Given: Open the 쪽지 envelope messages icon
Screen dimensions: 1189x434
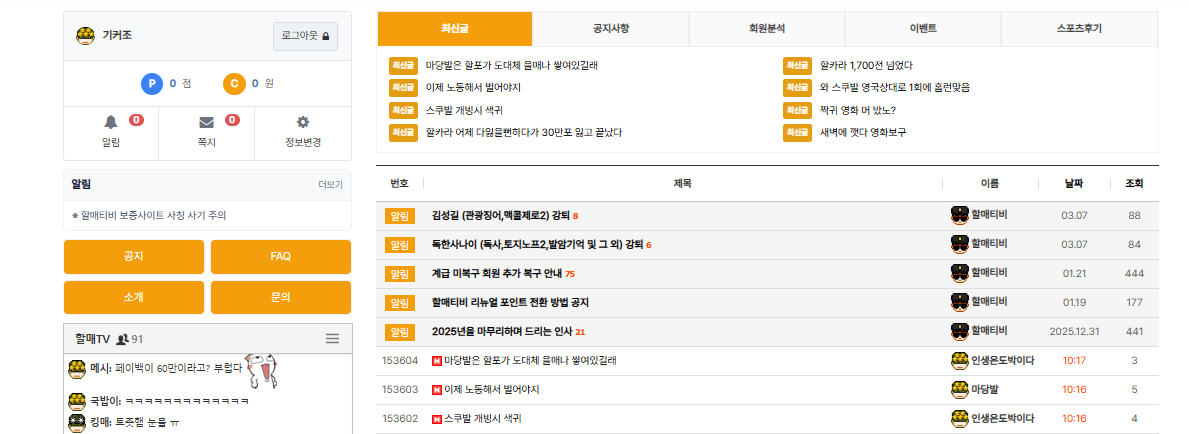Looking at the screenshot, I should click(x=207, y=123).
